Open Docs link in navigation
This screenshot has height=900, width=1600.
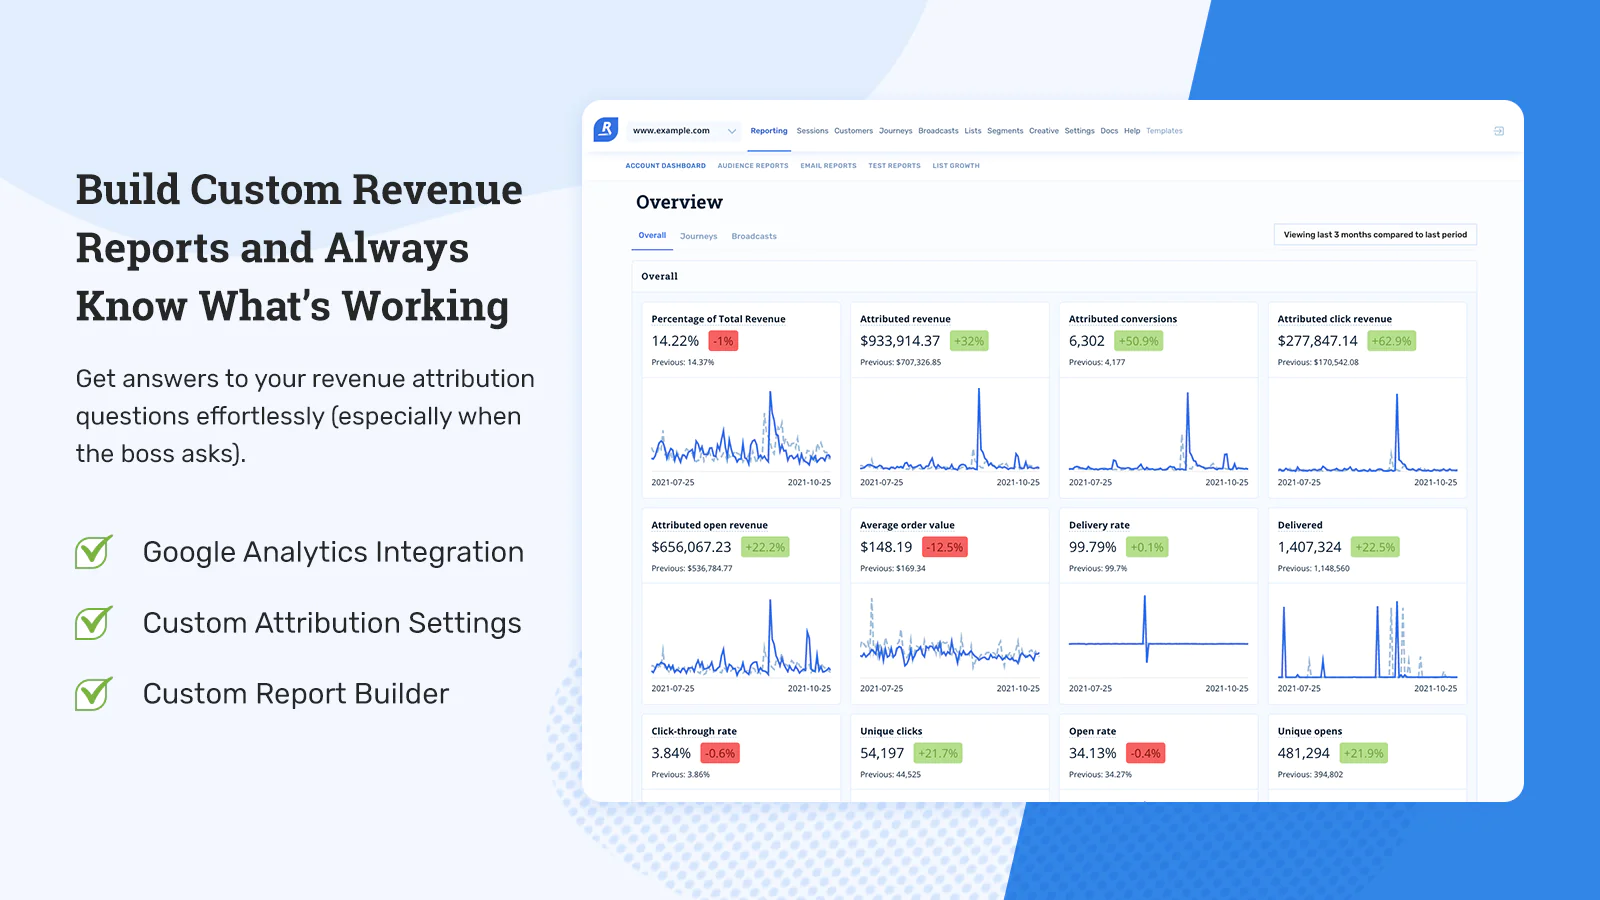pos(1109,131)
